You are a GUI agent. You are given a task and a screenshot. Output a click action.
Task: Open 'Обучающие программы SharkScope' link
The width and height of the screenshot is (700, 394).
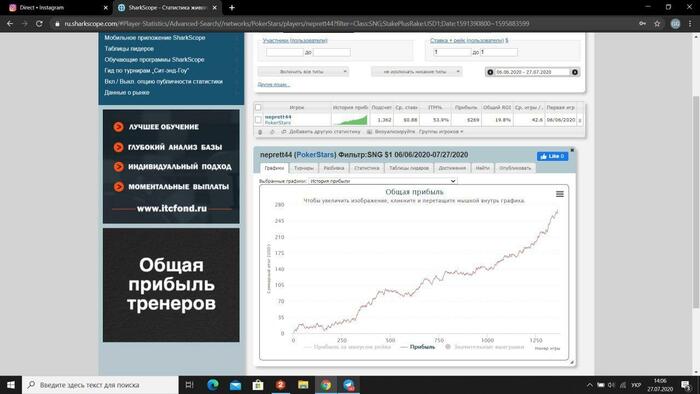tap(154, 59)
